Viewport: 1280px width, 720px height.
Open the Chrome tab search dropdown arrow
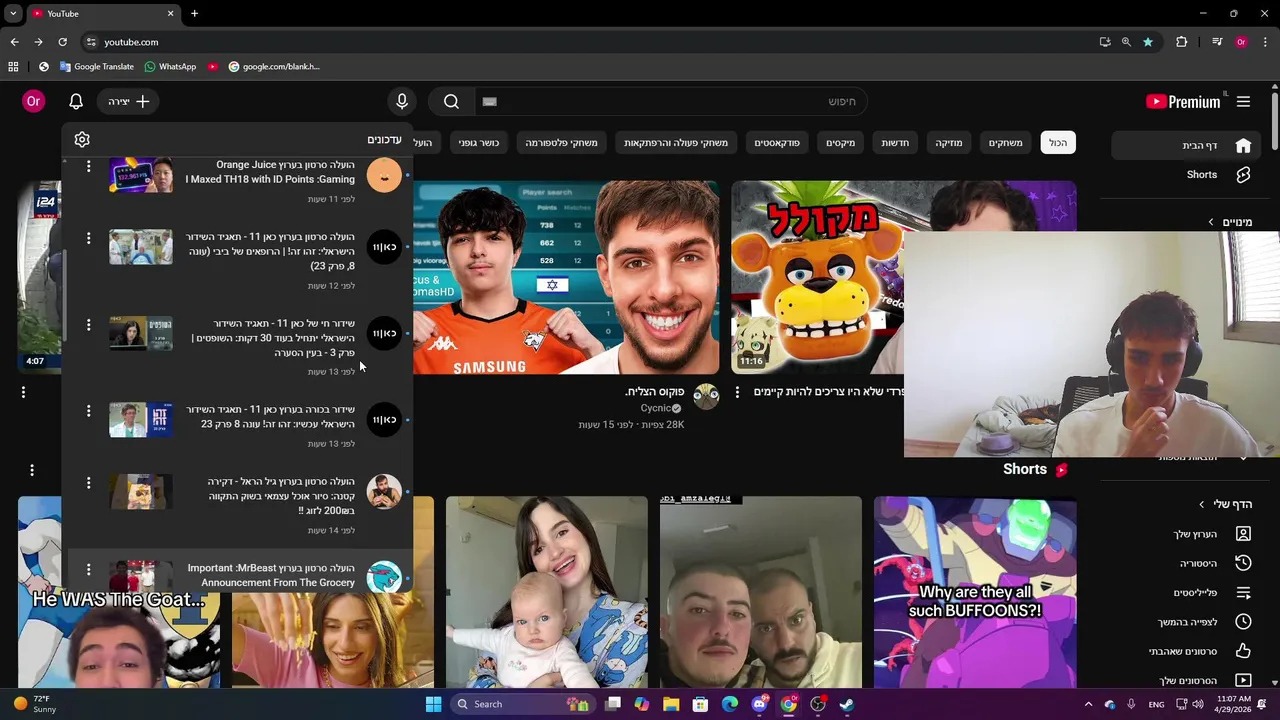click(13, 13)
